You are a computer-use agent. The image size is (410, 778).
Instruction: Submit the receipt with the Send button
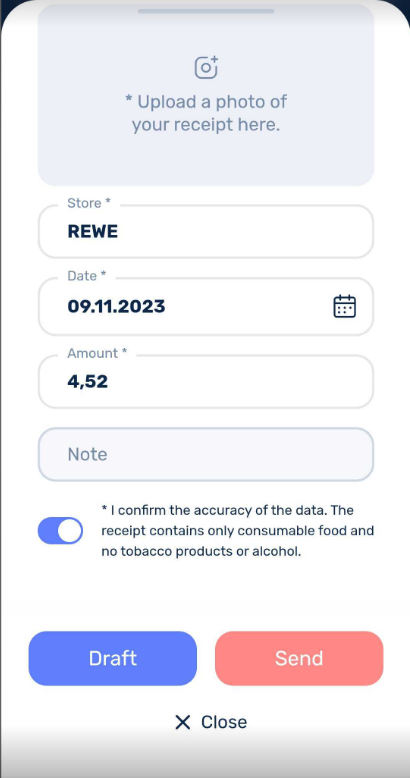pos(299,658)
